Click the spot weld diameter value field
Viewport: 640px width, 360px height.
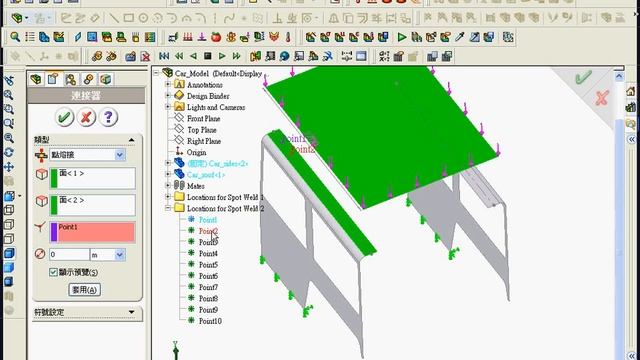coord(69,255)
